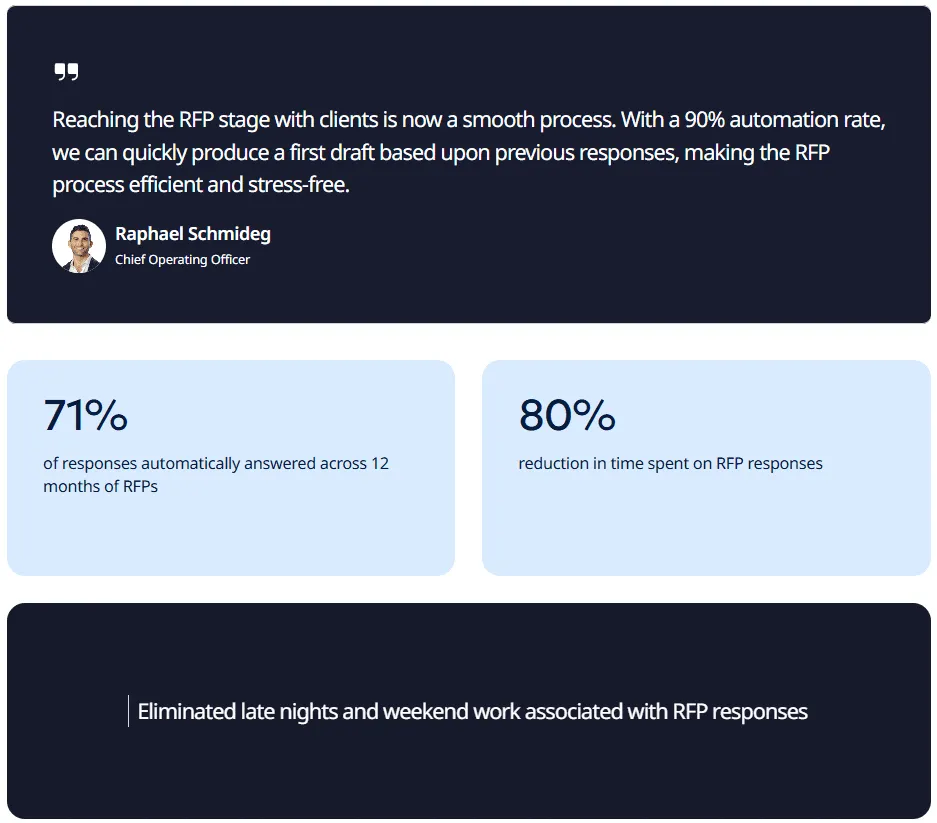Click the dark bottom banner card
This screenshot has width=937, height=823.
tap(469, 711)
